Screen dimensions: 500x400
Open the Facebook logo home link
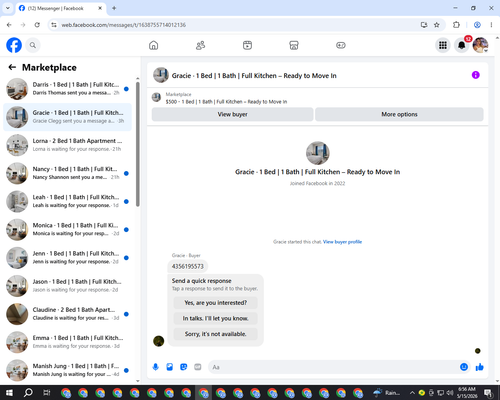pos(14,45)
